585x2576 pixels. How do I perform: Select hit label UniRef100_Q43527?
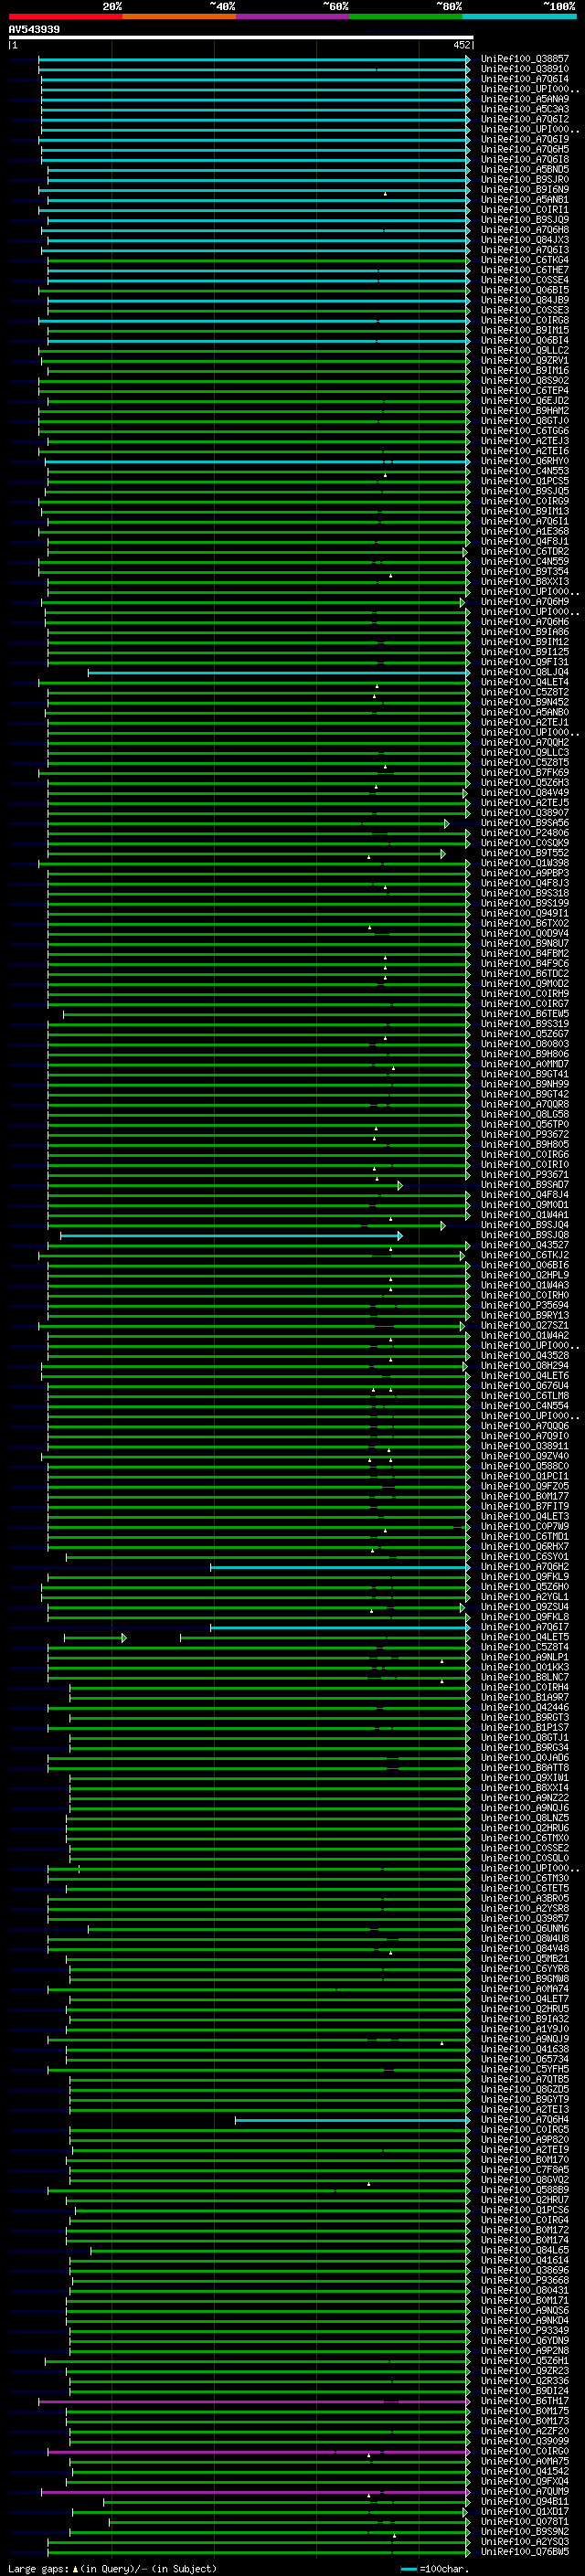click(x=525, y=1245)
